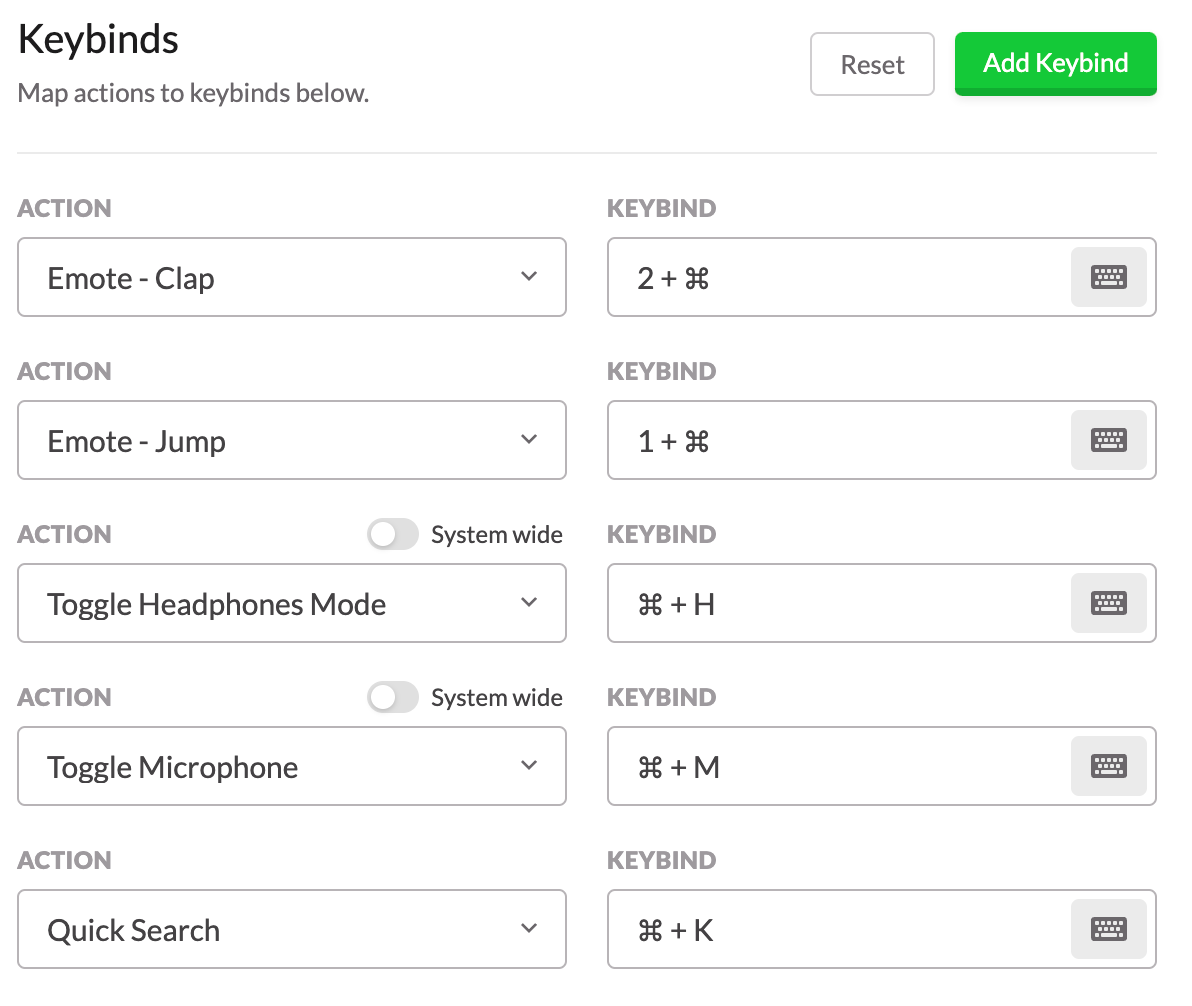Viewport: 1192px width, 1006px height.
Task: Open Toggle Headphones Mode action dropdown
Action: (292, 603)
